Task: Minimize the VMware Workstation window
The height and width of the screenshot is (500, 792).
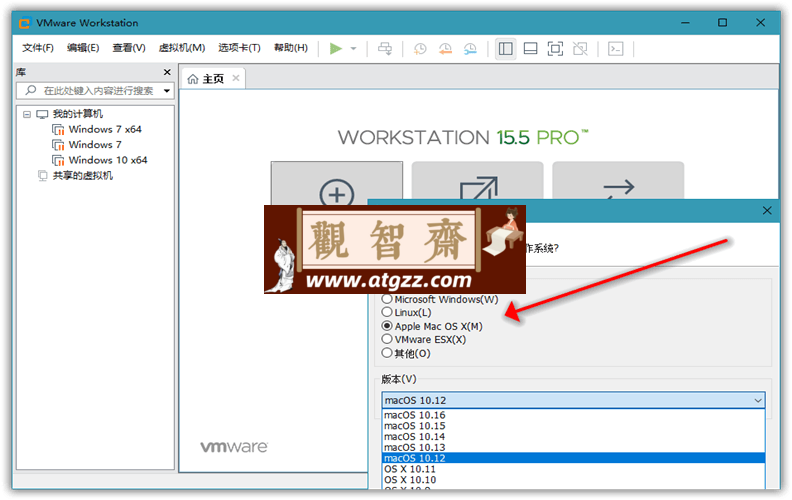Action: 685,23
